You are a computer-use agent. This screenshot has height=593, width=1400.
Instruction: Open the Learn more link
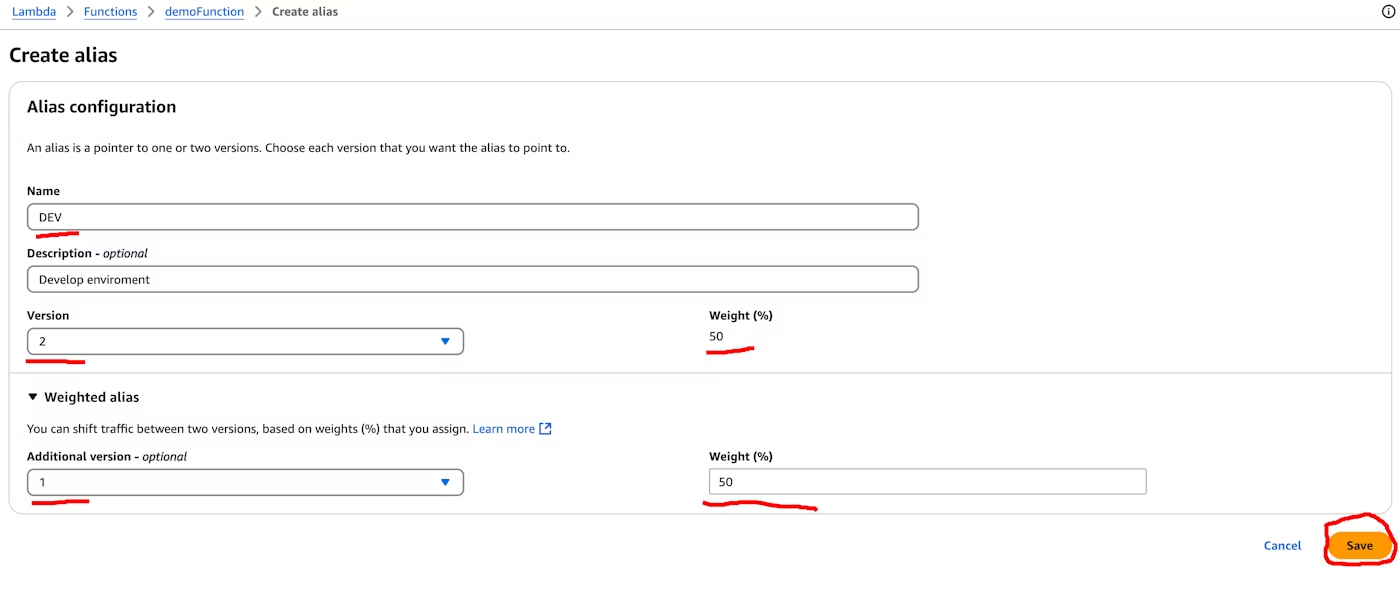(503, 429)
